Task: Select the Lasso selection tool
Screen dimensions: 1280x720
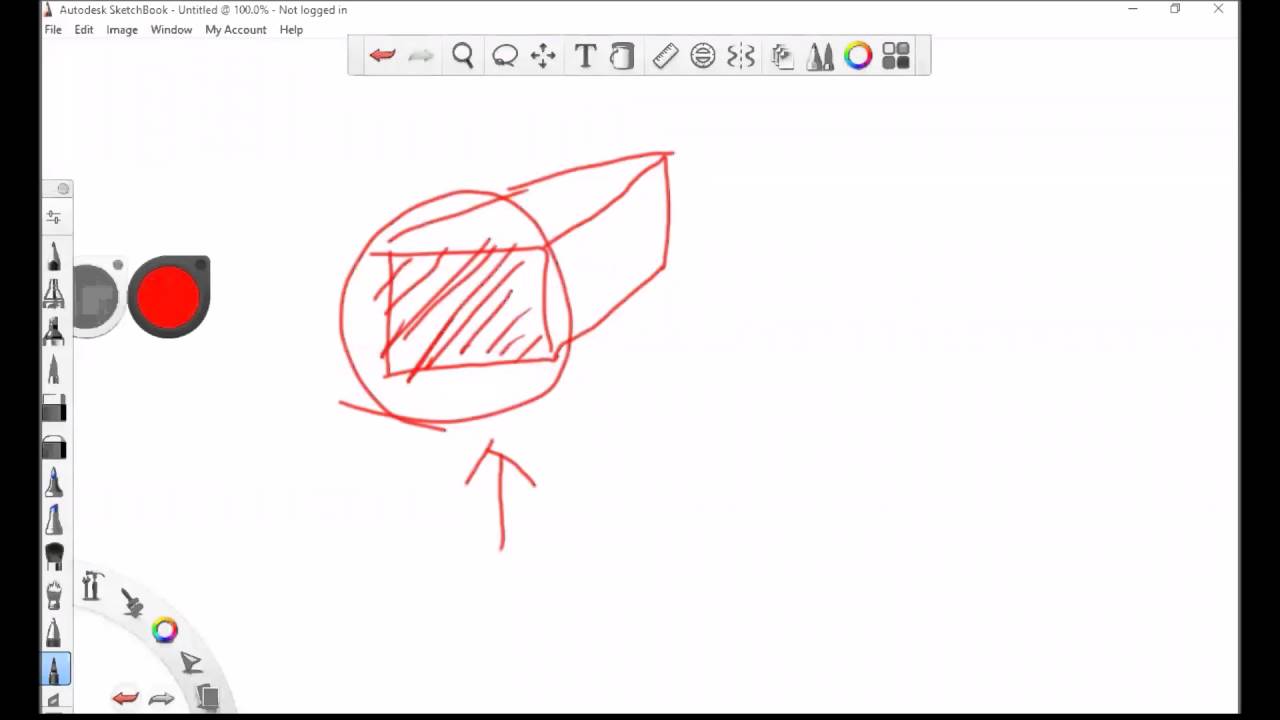Action: pyautogui.click(x=504, y=56)
